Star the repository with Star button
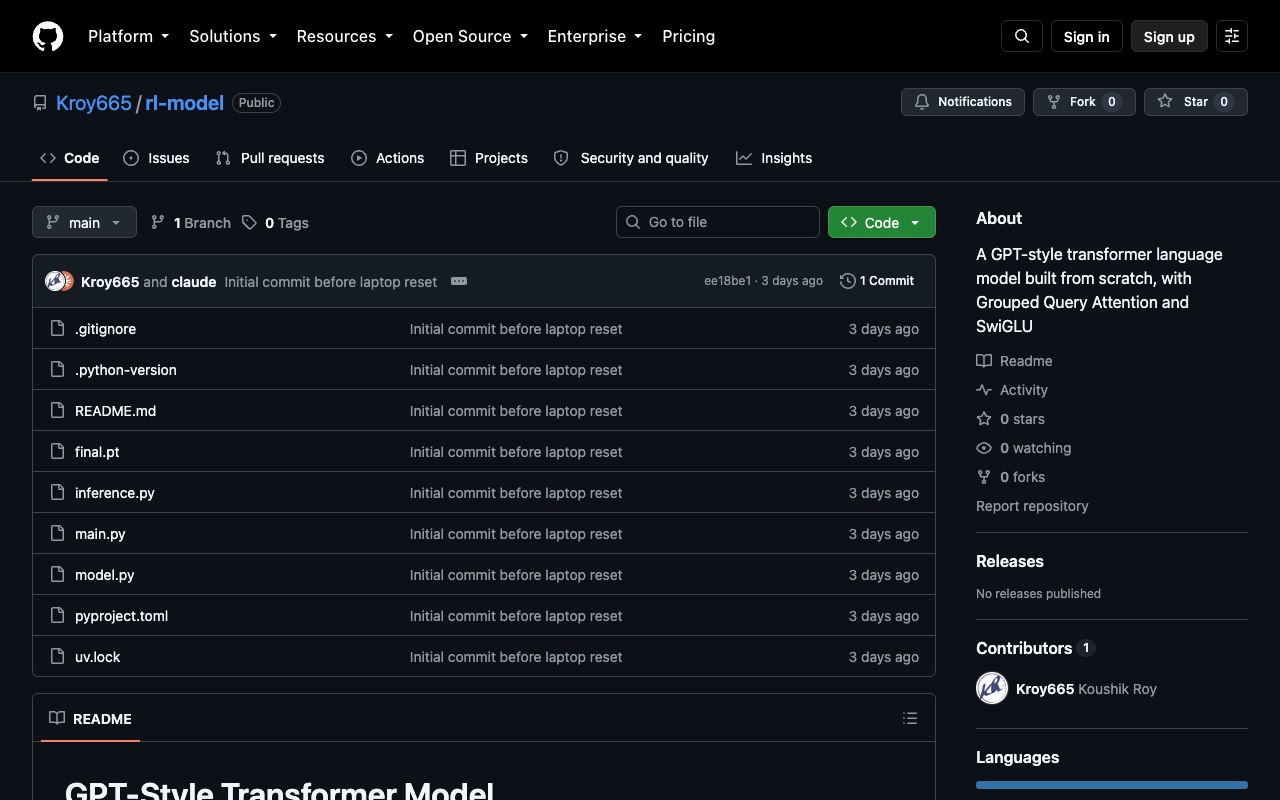This screenshot has width=1280, height=800. tap(1196, 102)
